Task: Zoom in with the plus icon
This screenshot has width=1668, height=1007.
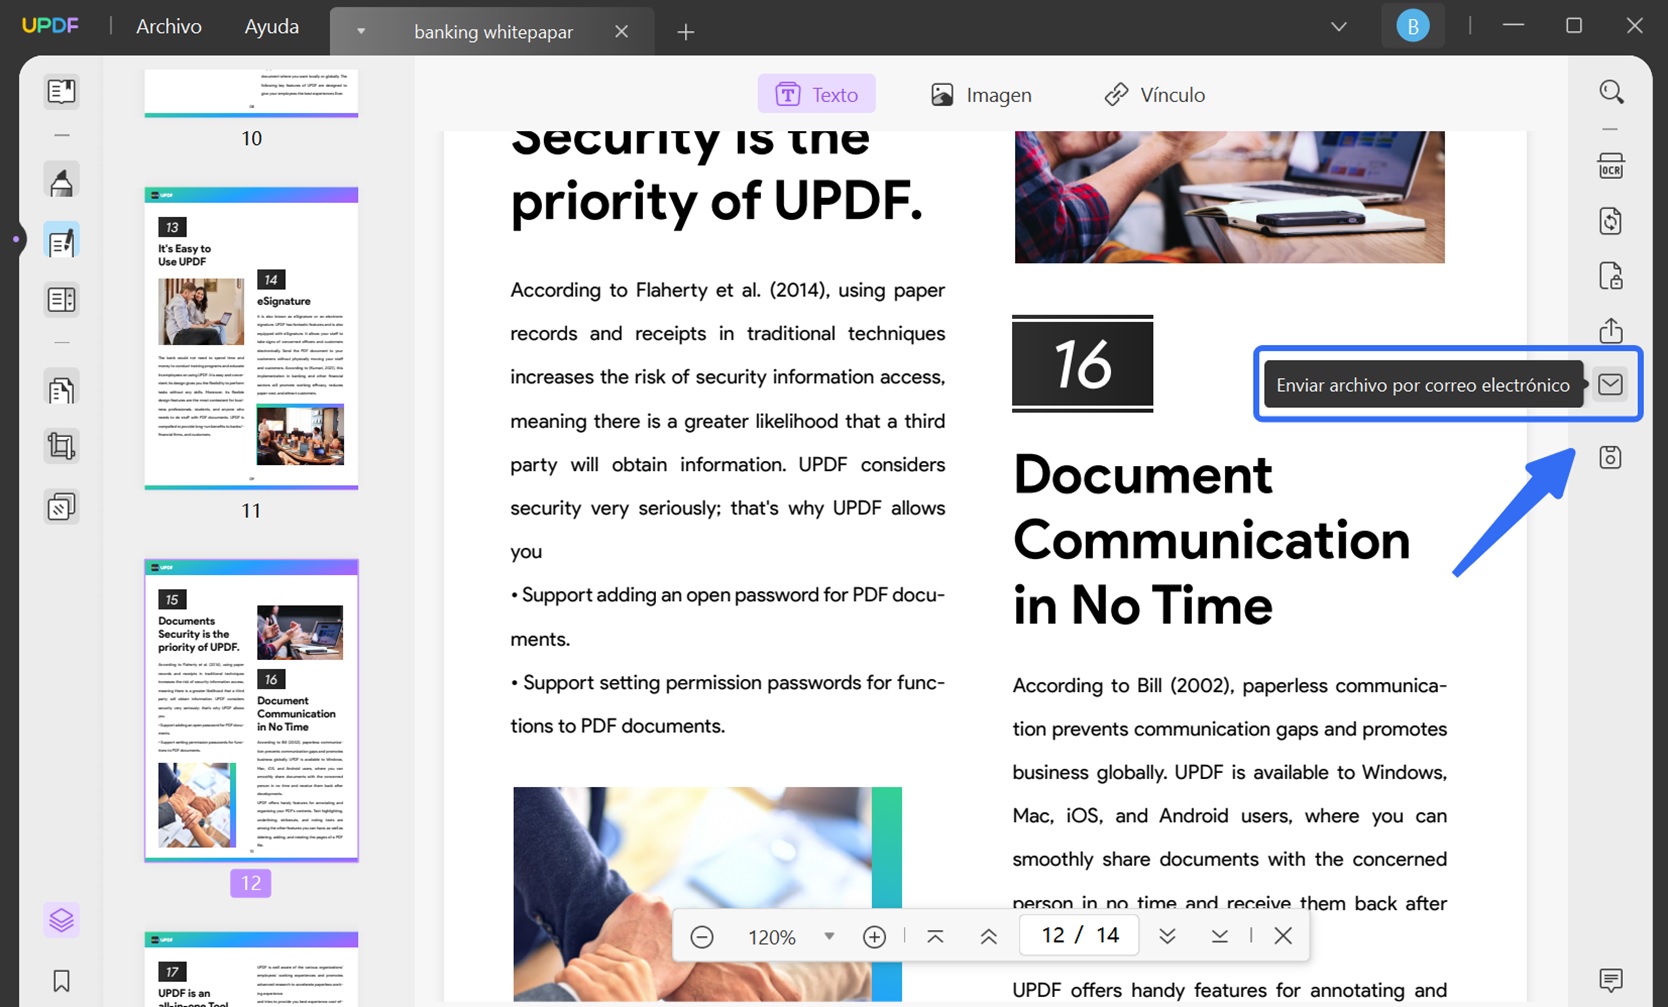Action: [874, 937]
